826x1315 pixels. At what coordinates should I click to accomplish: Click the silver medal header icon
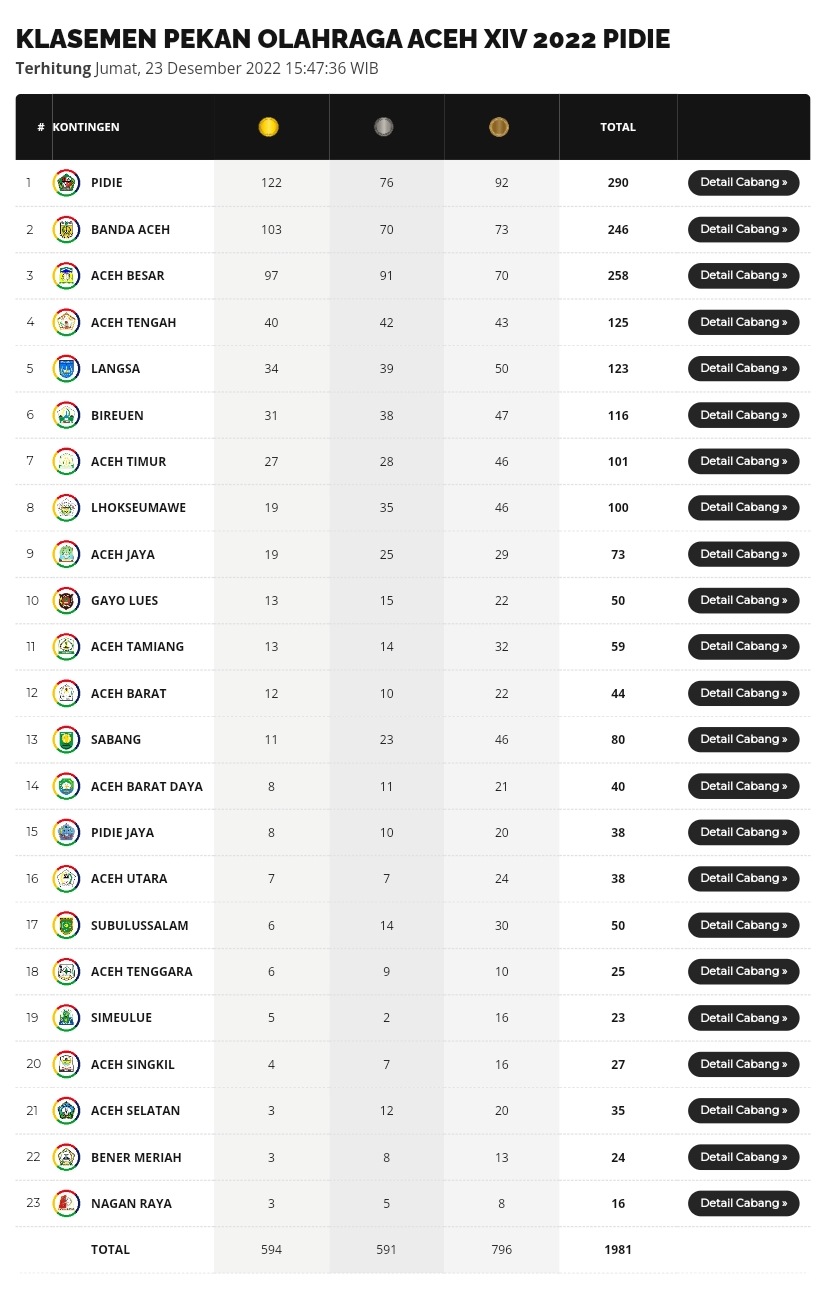pos(384,127)
